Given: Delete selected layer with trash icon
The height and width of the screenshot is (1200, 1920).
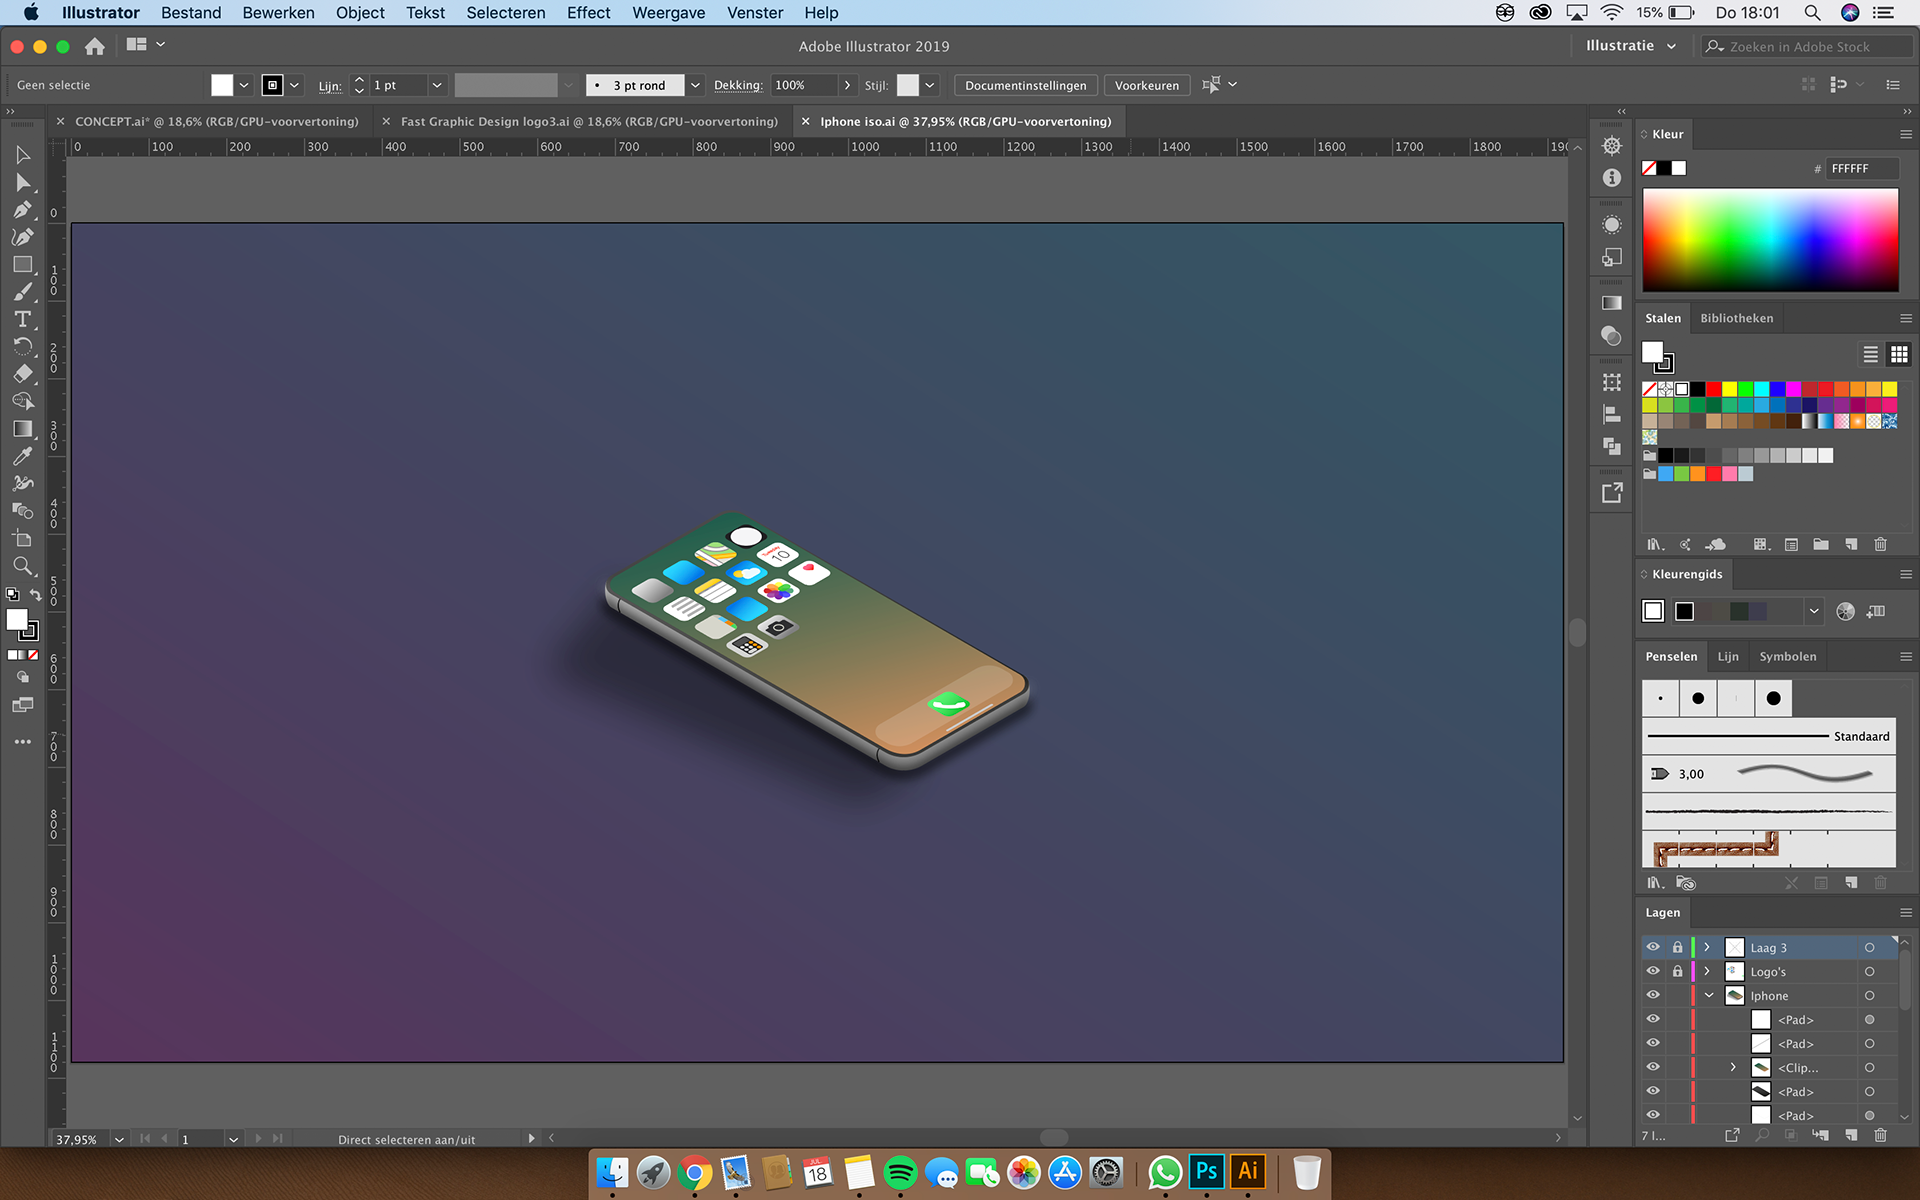Looking at the screenshot, I should (1880, 1135).
